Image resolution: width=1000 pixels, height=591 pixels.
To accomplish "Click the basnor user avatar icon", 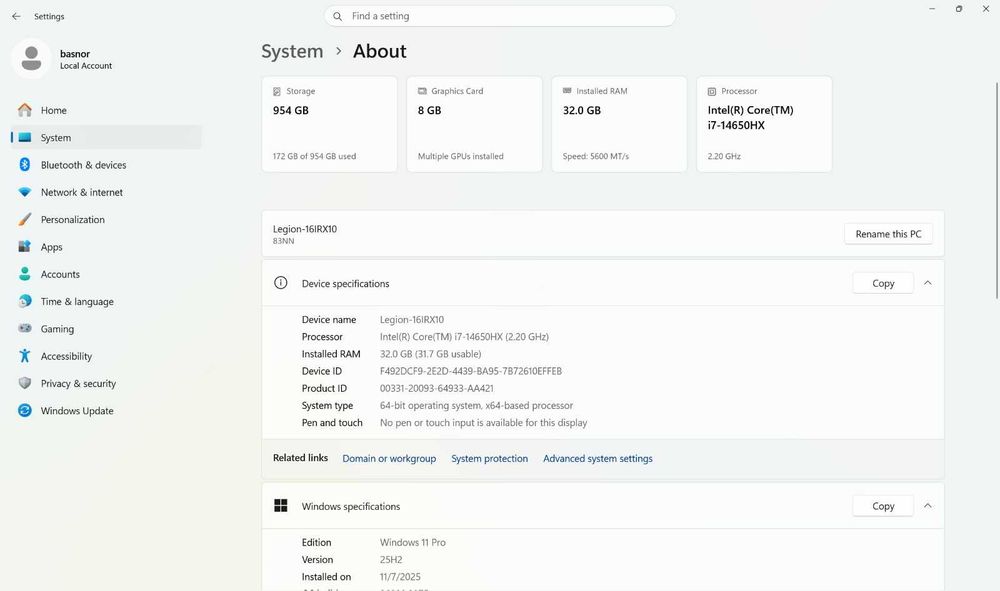I will pos(31,59).
